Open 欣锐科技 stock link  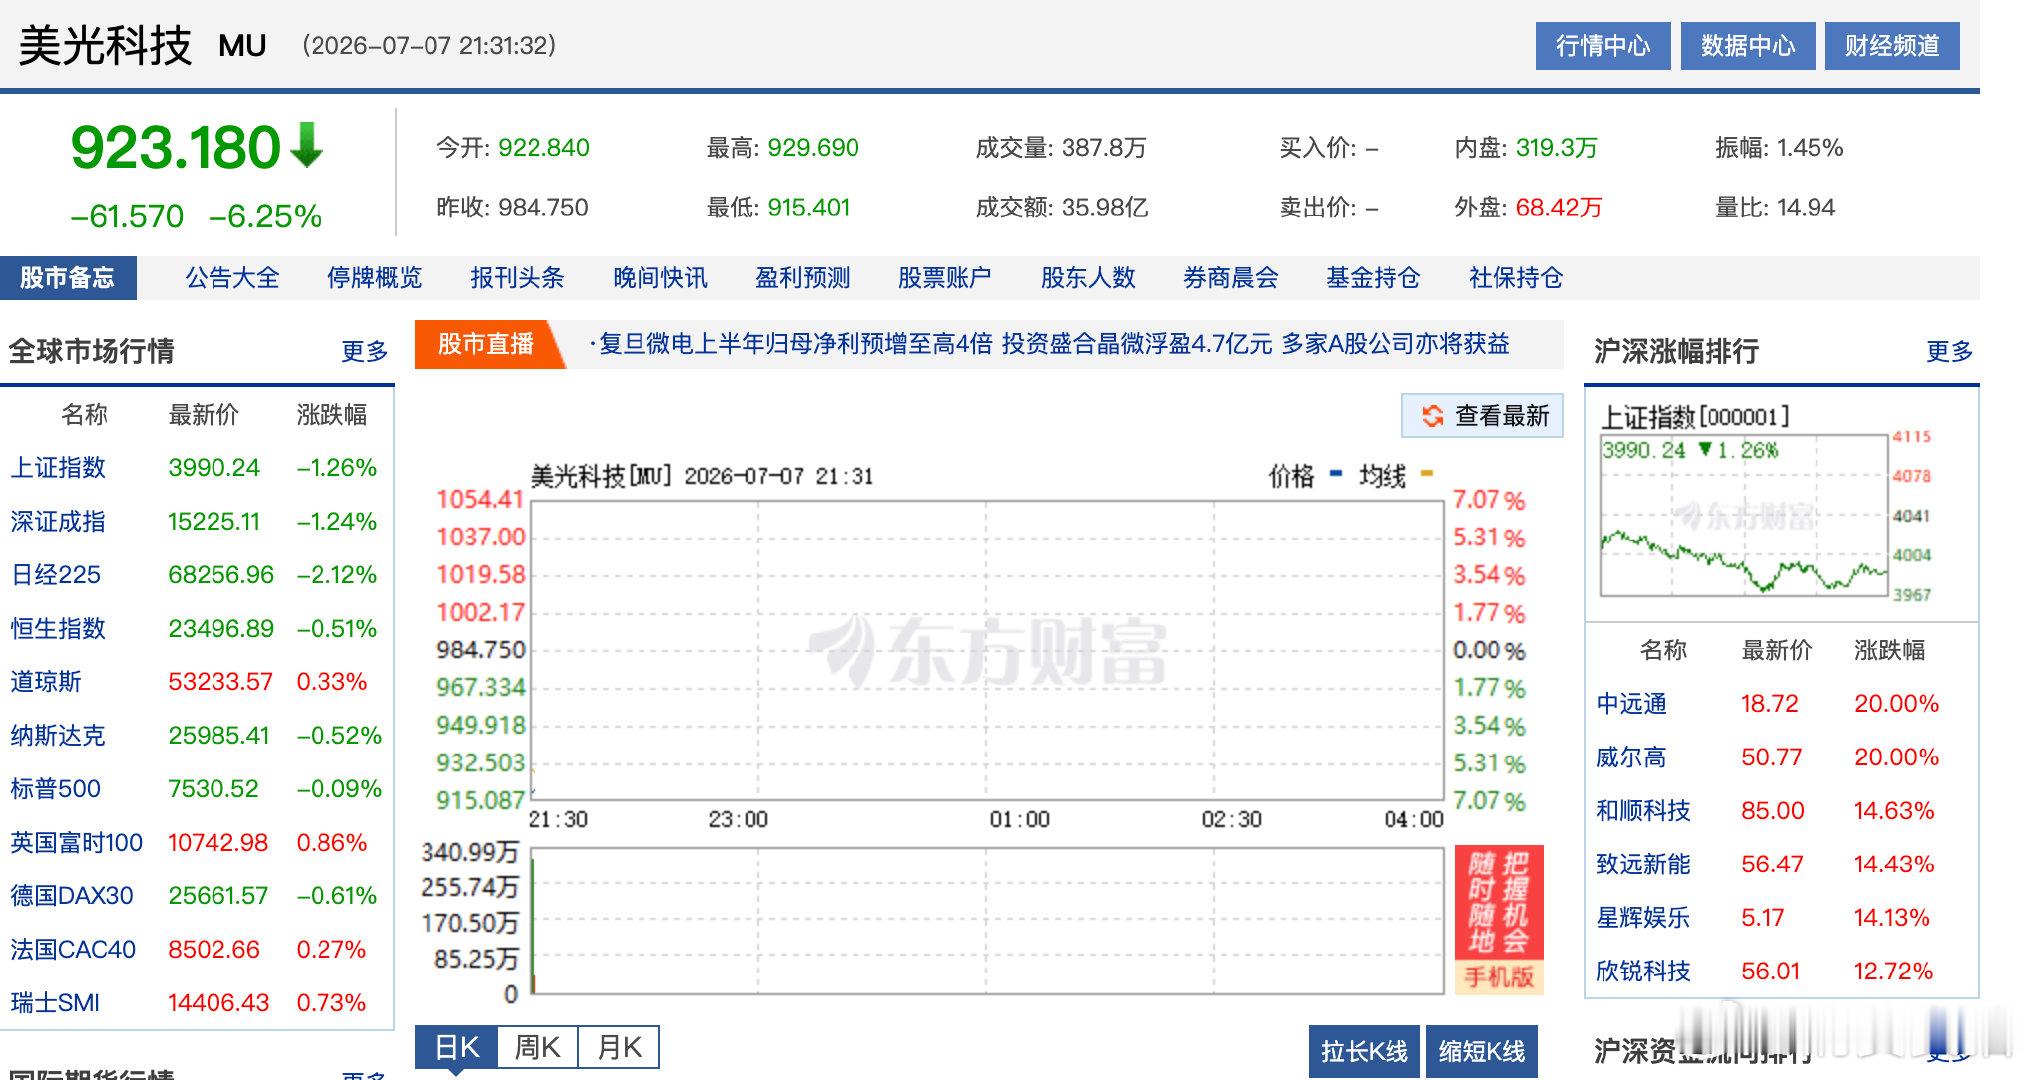click(x=1644, y=971)
